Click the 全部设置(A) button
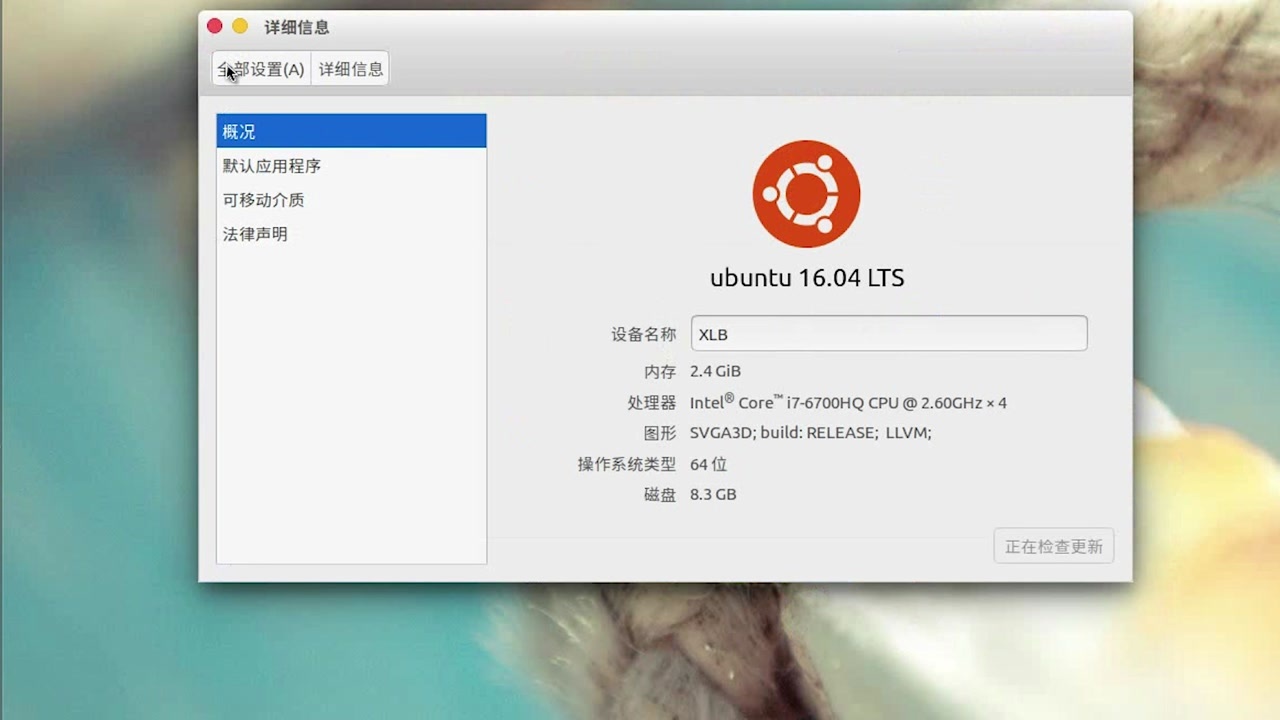Screen dimensions: 1280x720 tap(262, 69)
